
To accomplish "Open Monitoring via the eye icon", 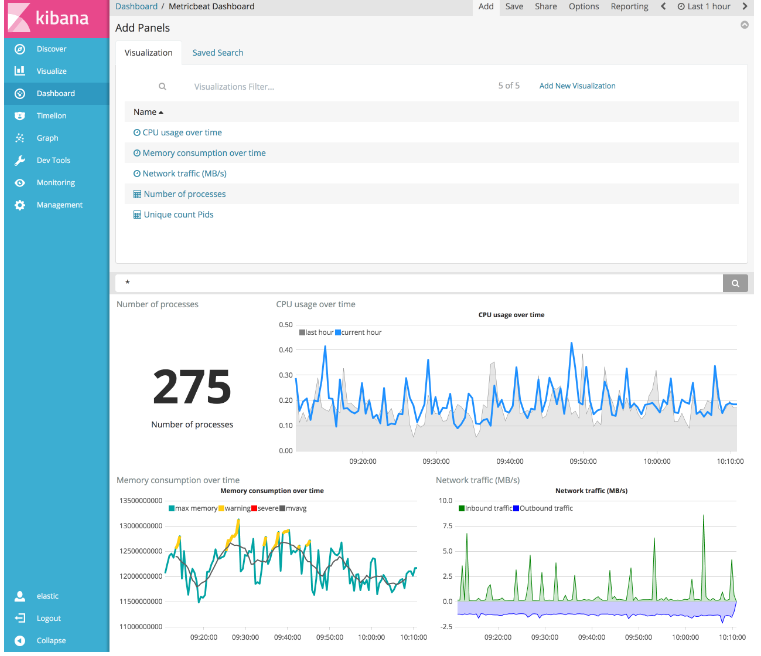I will point(20,183).
